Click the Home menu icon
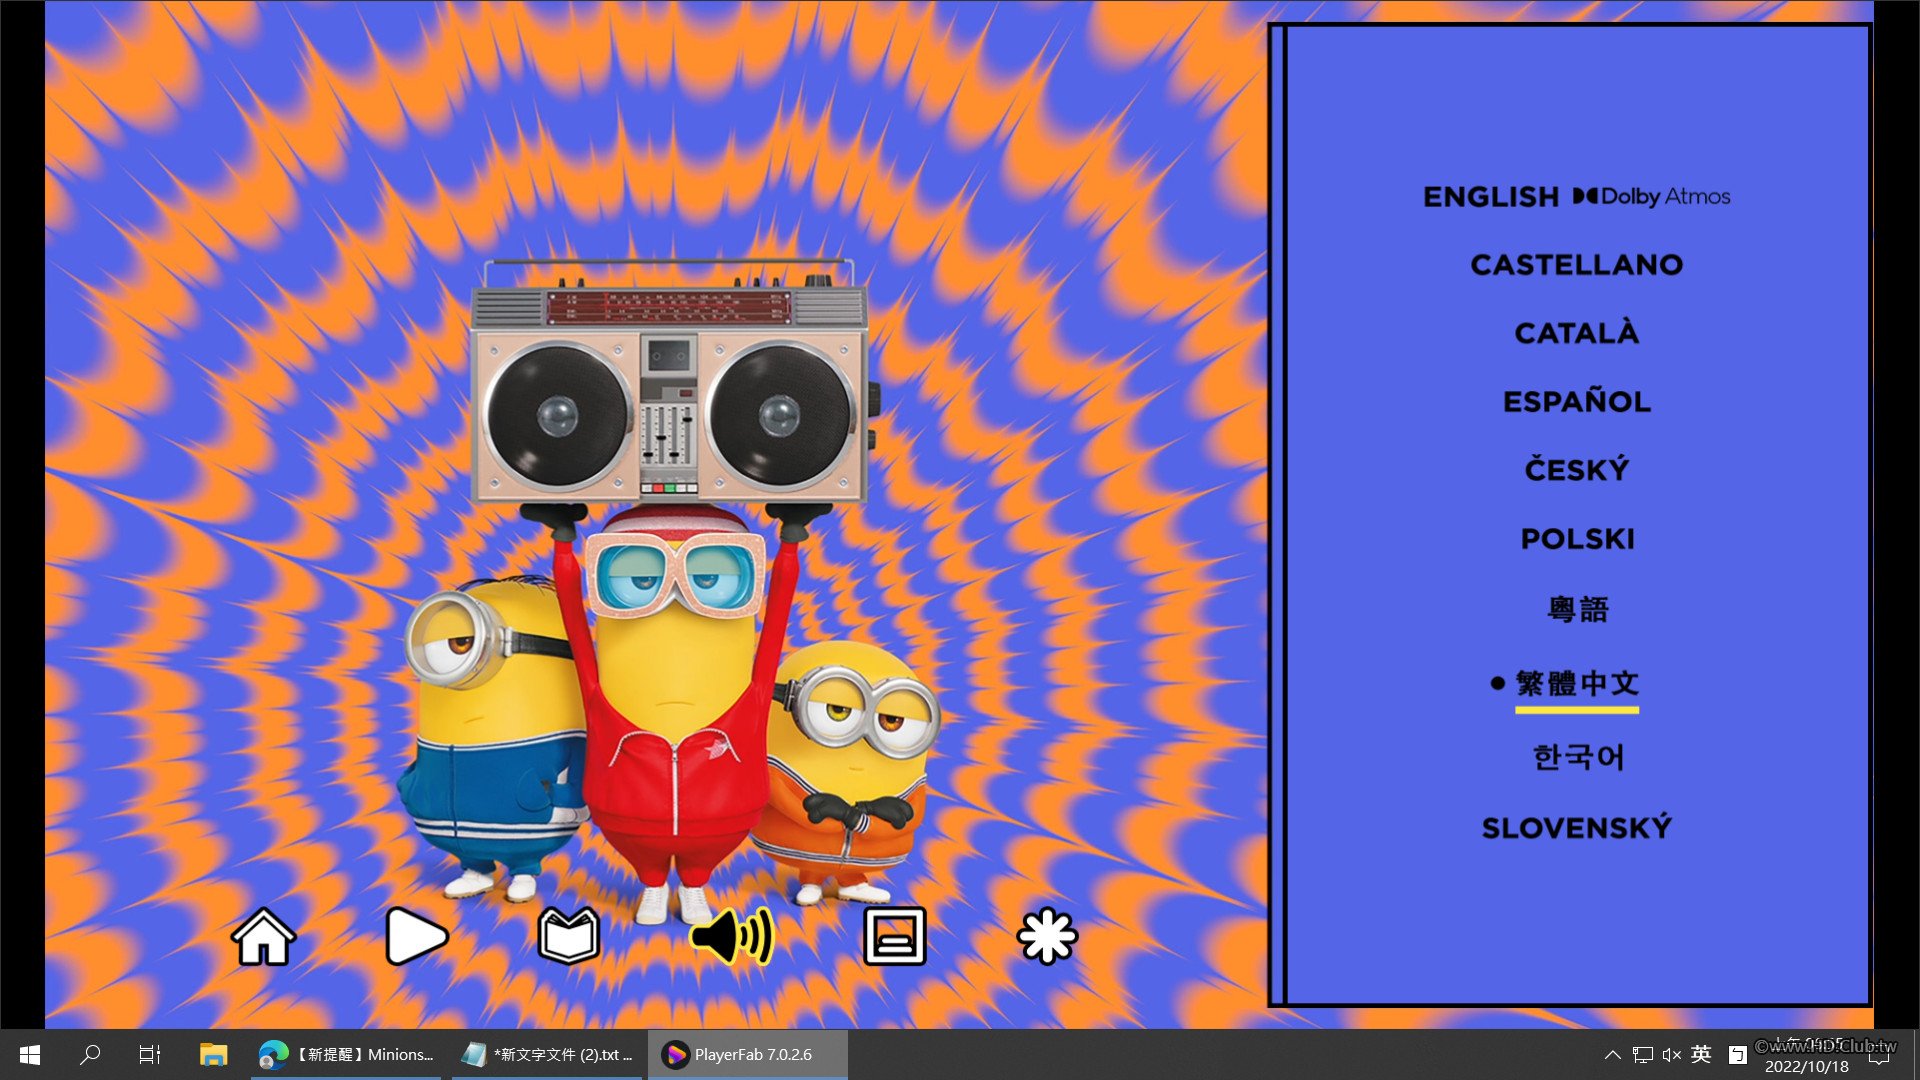 point(263,937)
